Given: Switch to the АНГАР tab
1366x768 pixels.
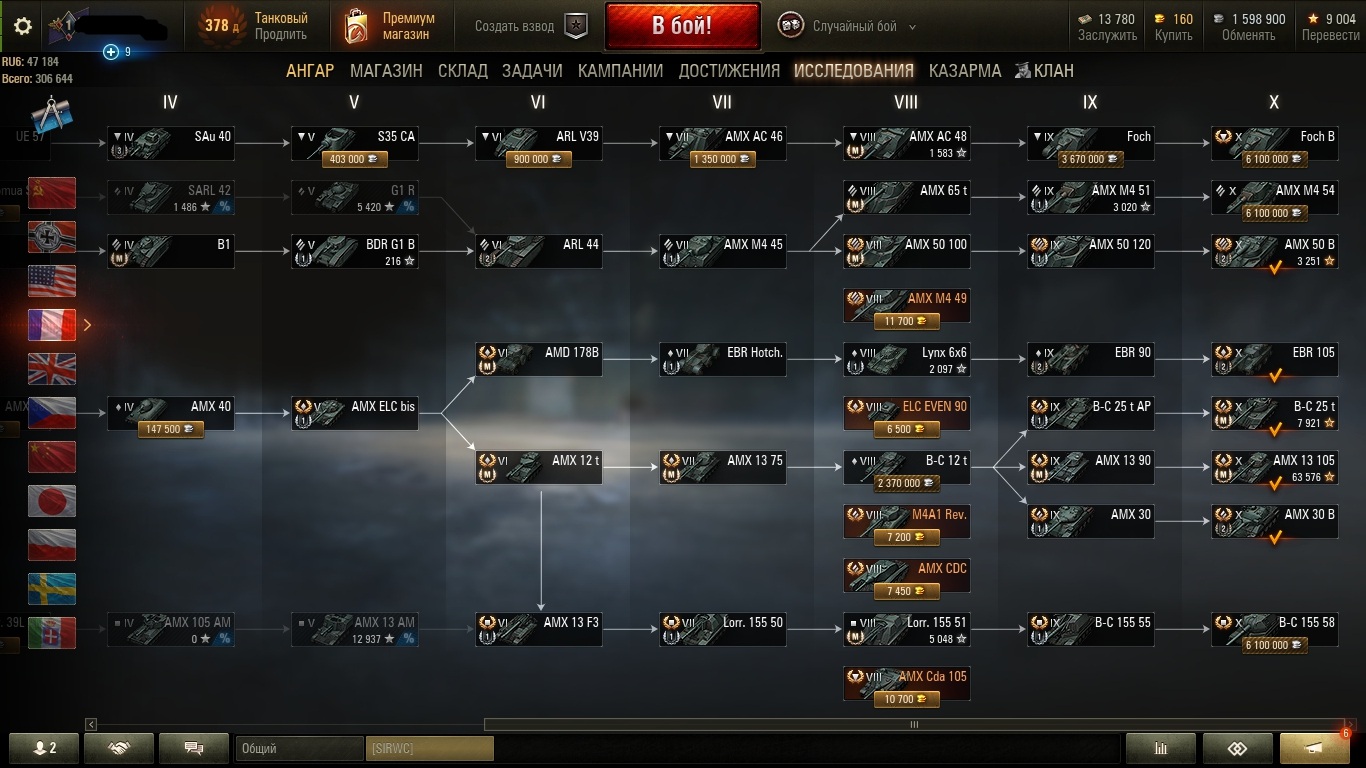Looking at the screenshot, I should tap(310, 71).
